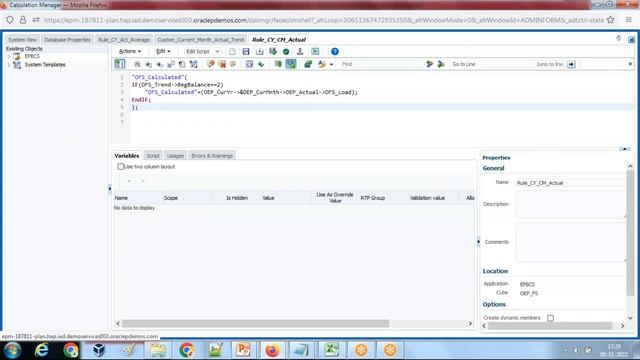Image resolution: width=640 pixels, height=360 pixels.
Task: Click the Is Hidden column header
Action: coord(237,198)
